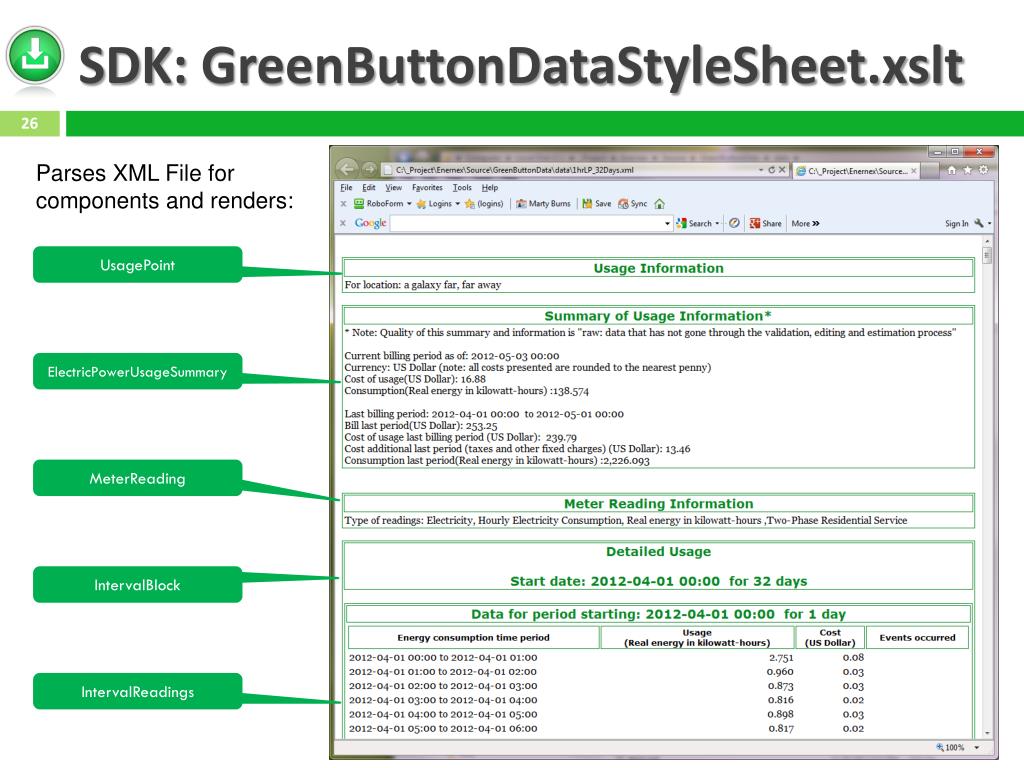The height and width of the screenshot is (768, 1024).
Task: Close the Google toolbar with its X
Action: (344, 223)
